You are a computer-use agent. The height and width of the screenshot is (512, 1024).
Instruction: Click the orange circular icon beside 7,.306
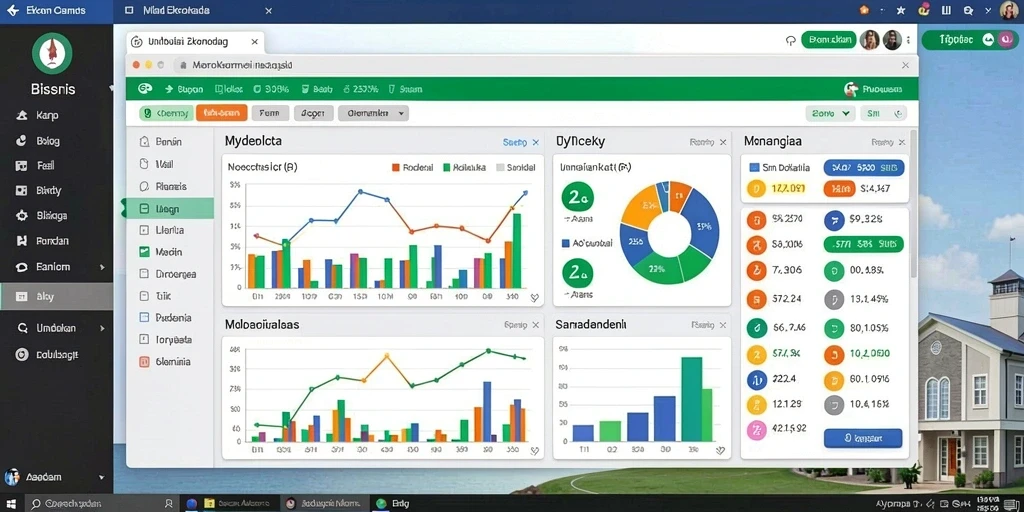(x=756, y=270)
